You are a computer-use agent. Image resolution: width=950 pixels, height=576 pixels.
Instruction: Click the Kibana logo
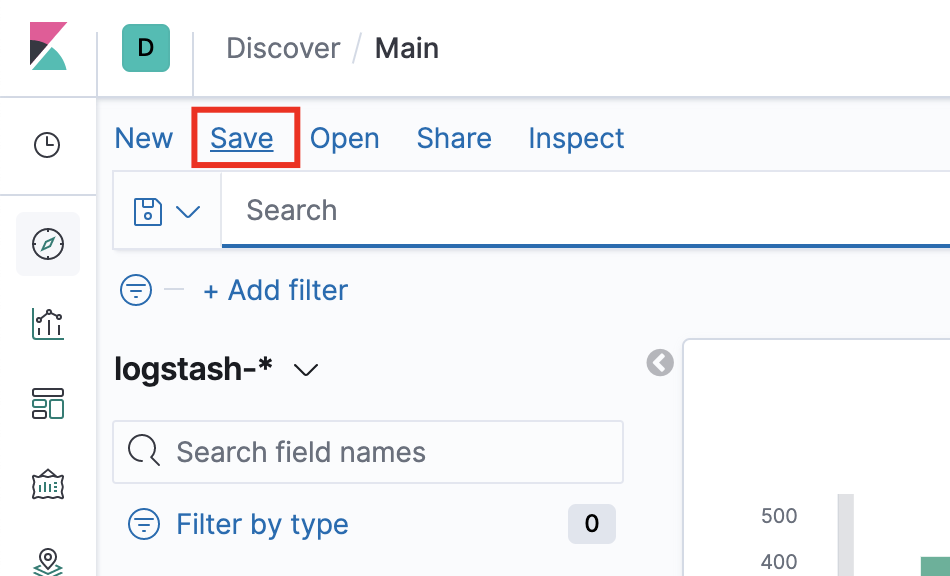point(48,47)
